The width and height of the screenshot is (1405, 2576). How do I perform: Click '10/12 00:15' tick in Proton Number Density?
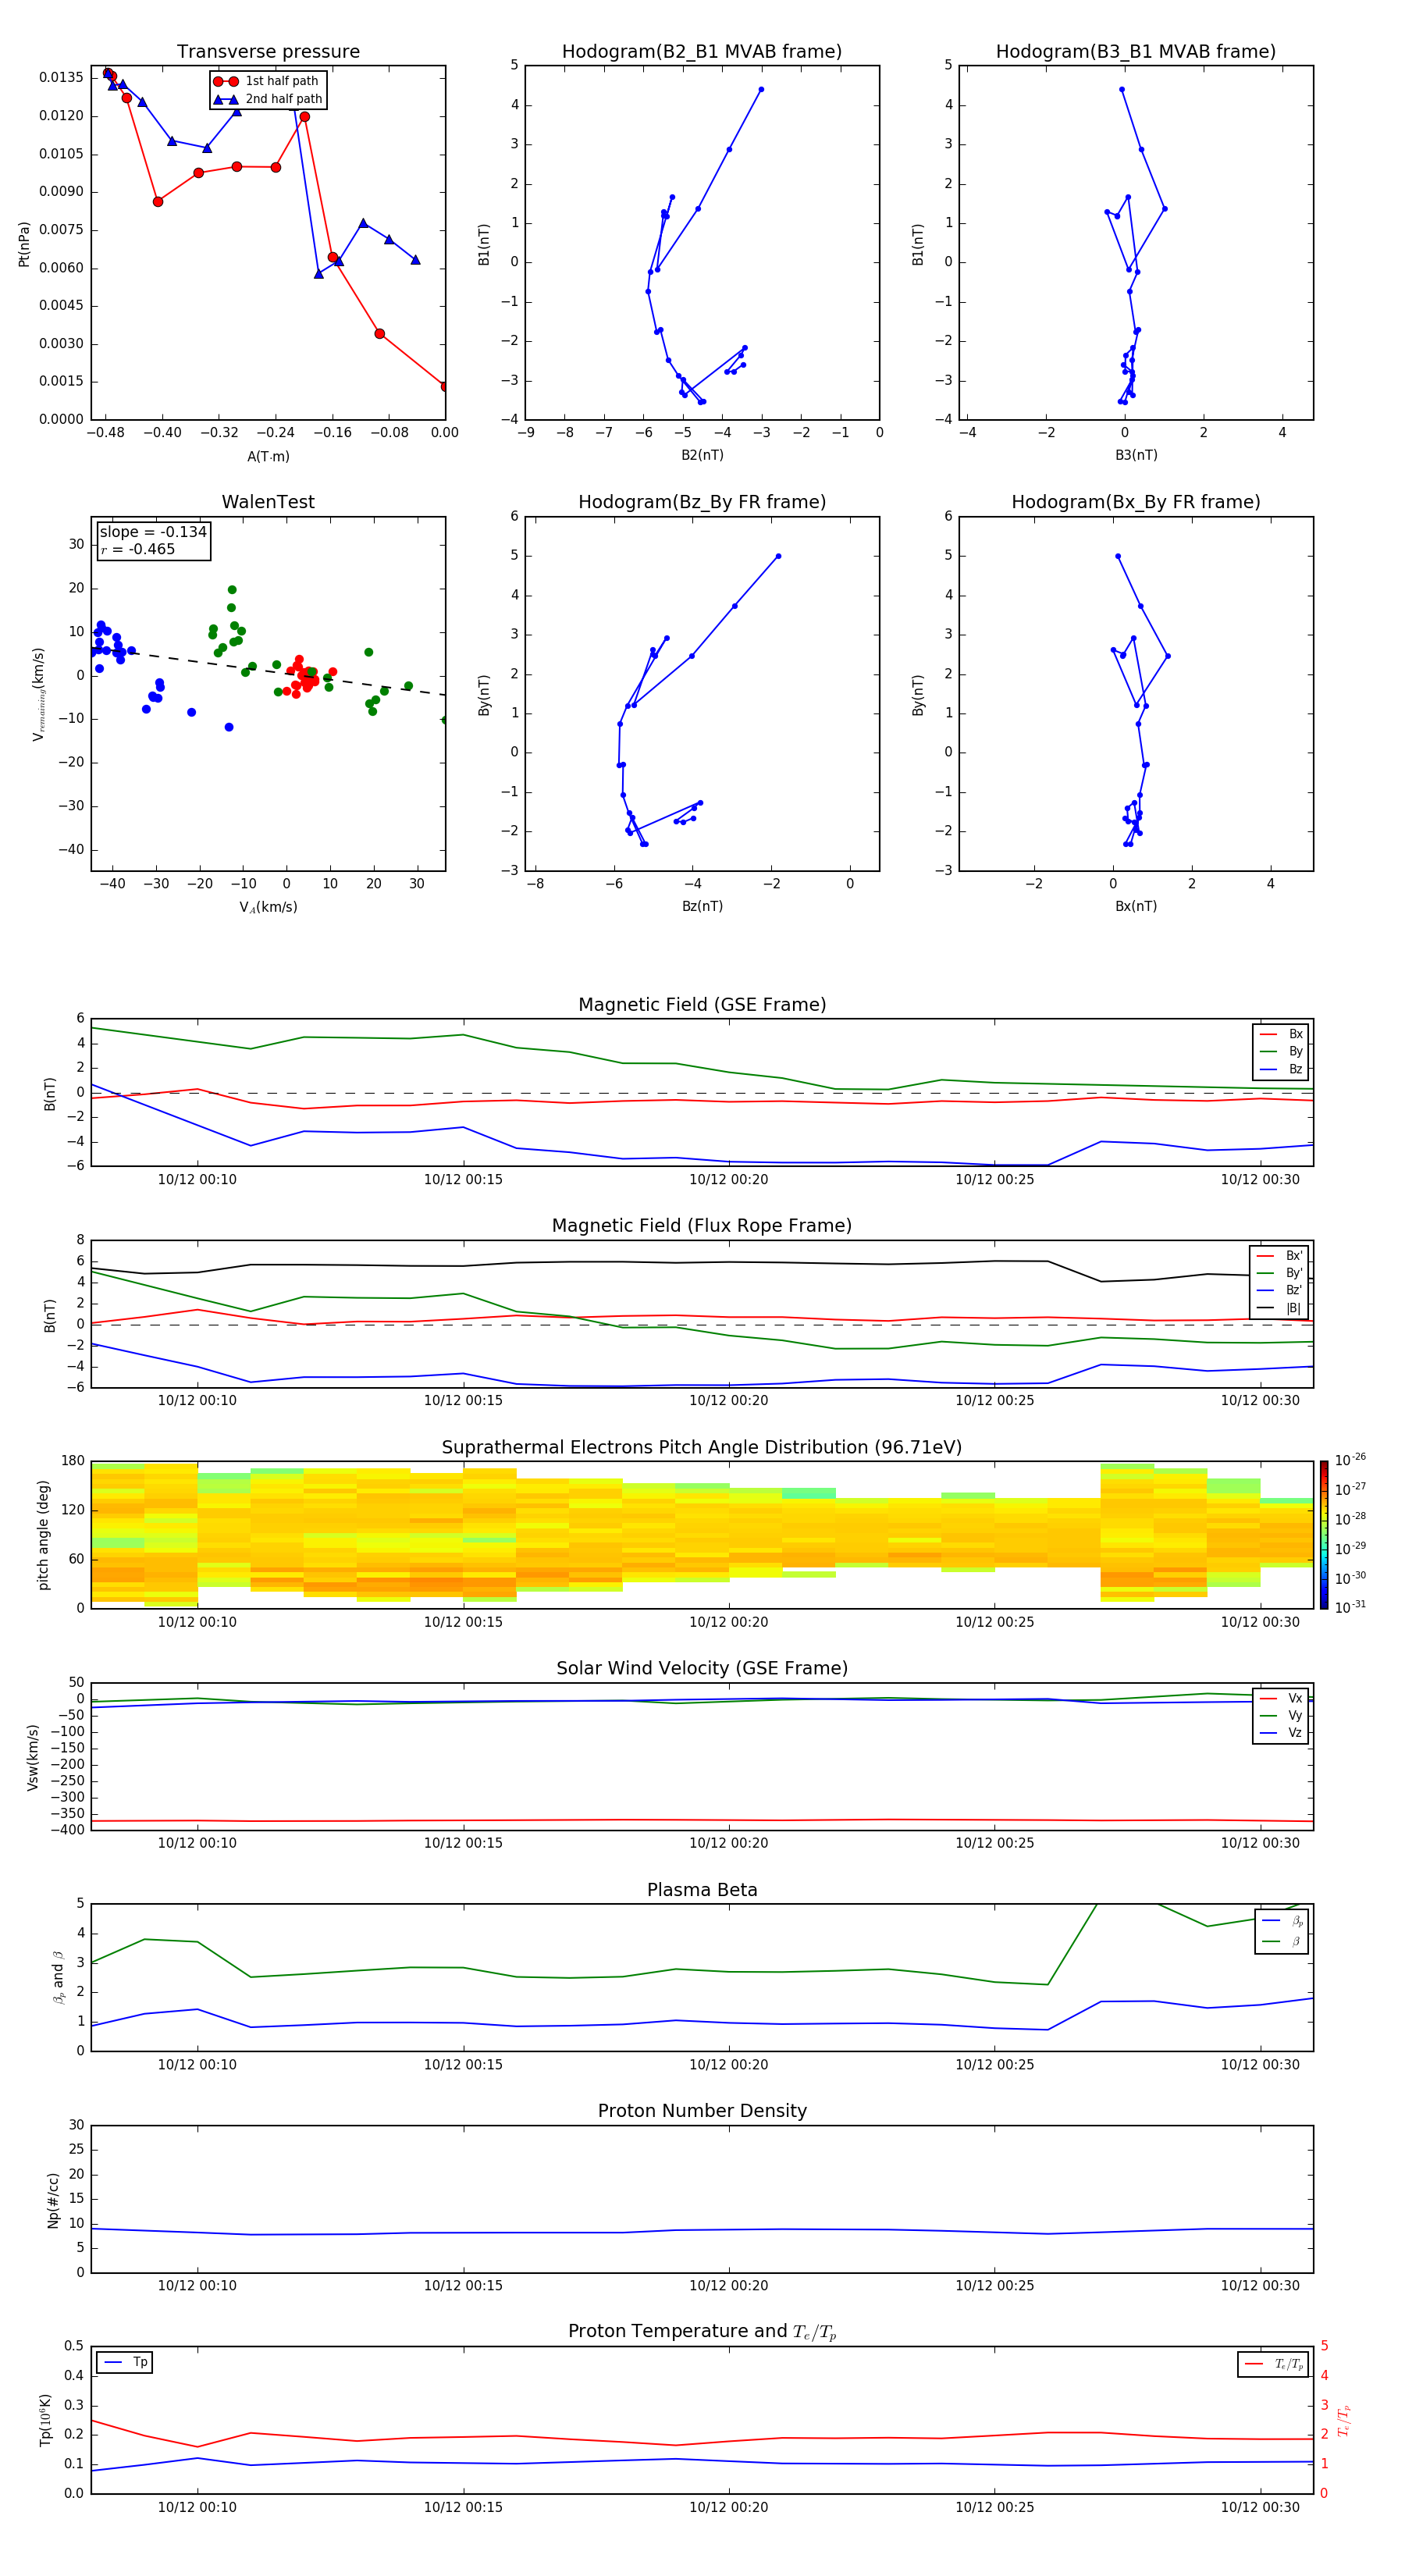[x=463, y=2286]
